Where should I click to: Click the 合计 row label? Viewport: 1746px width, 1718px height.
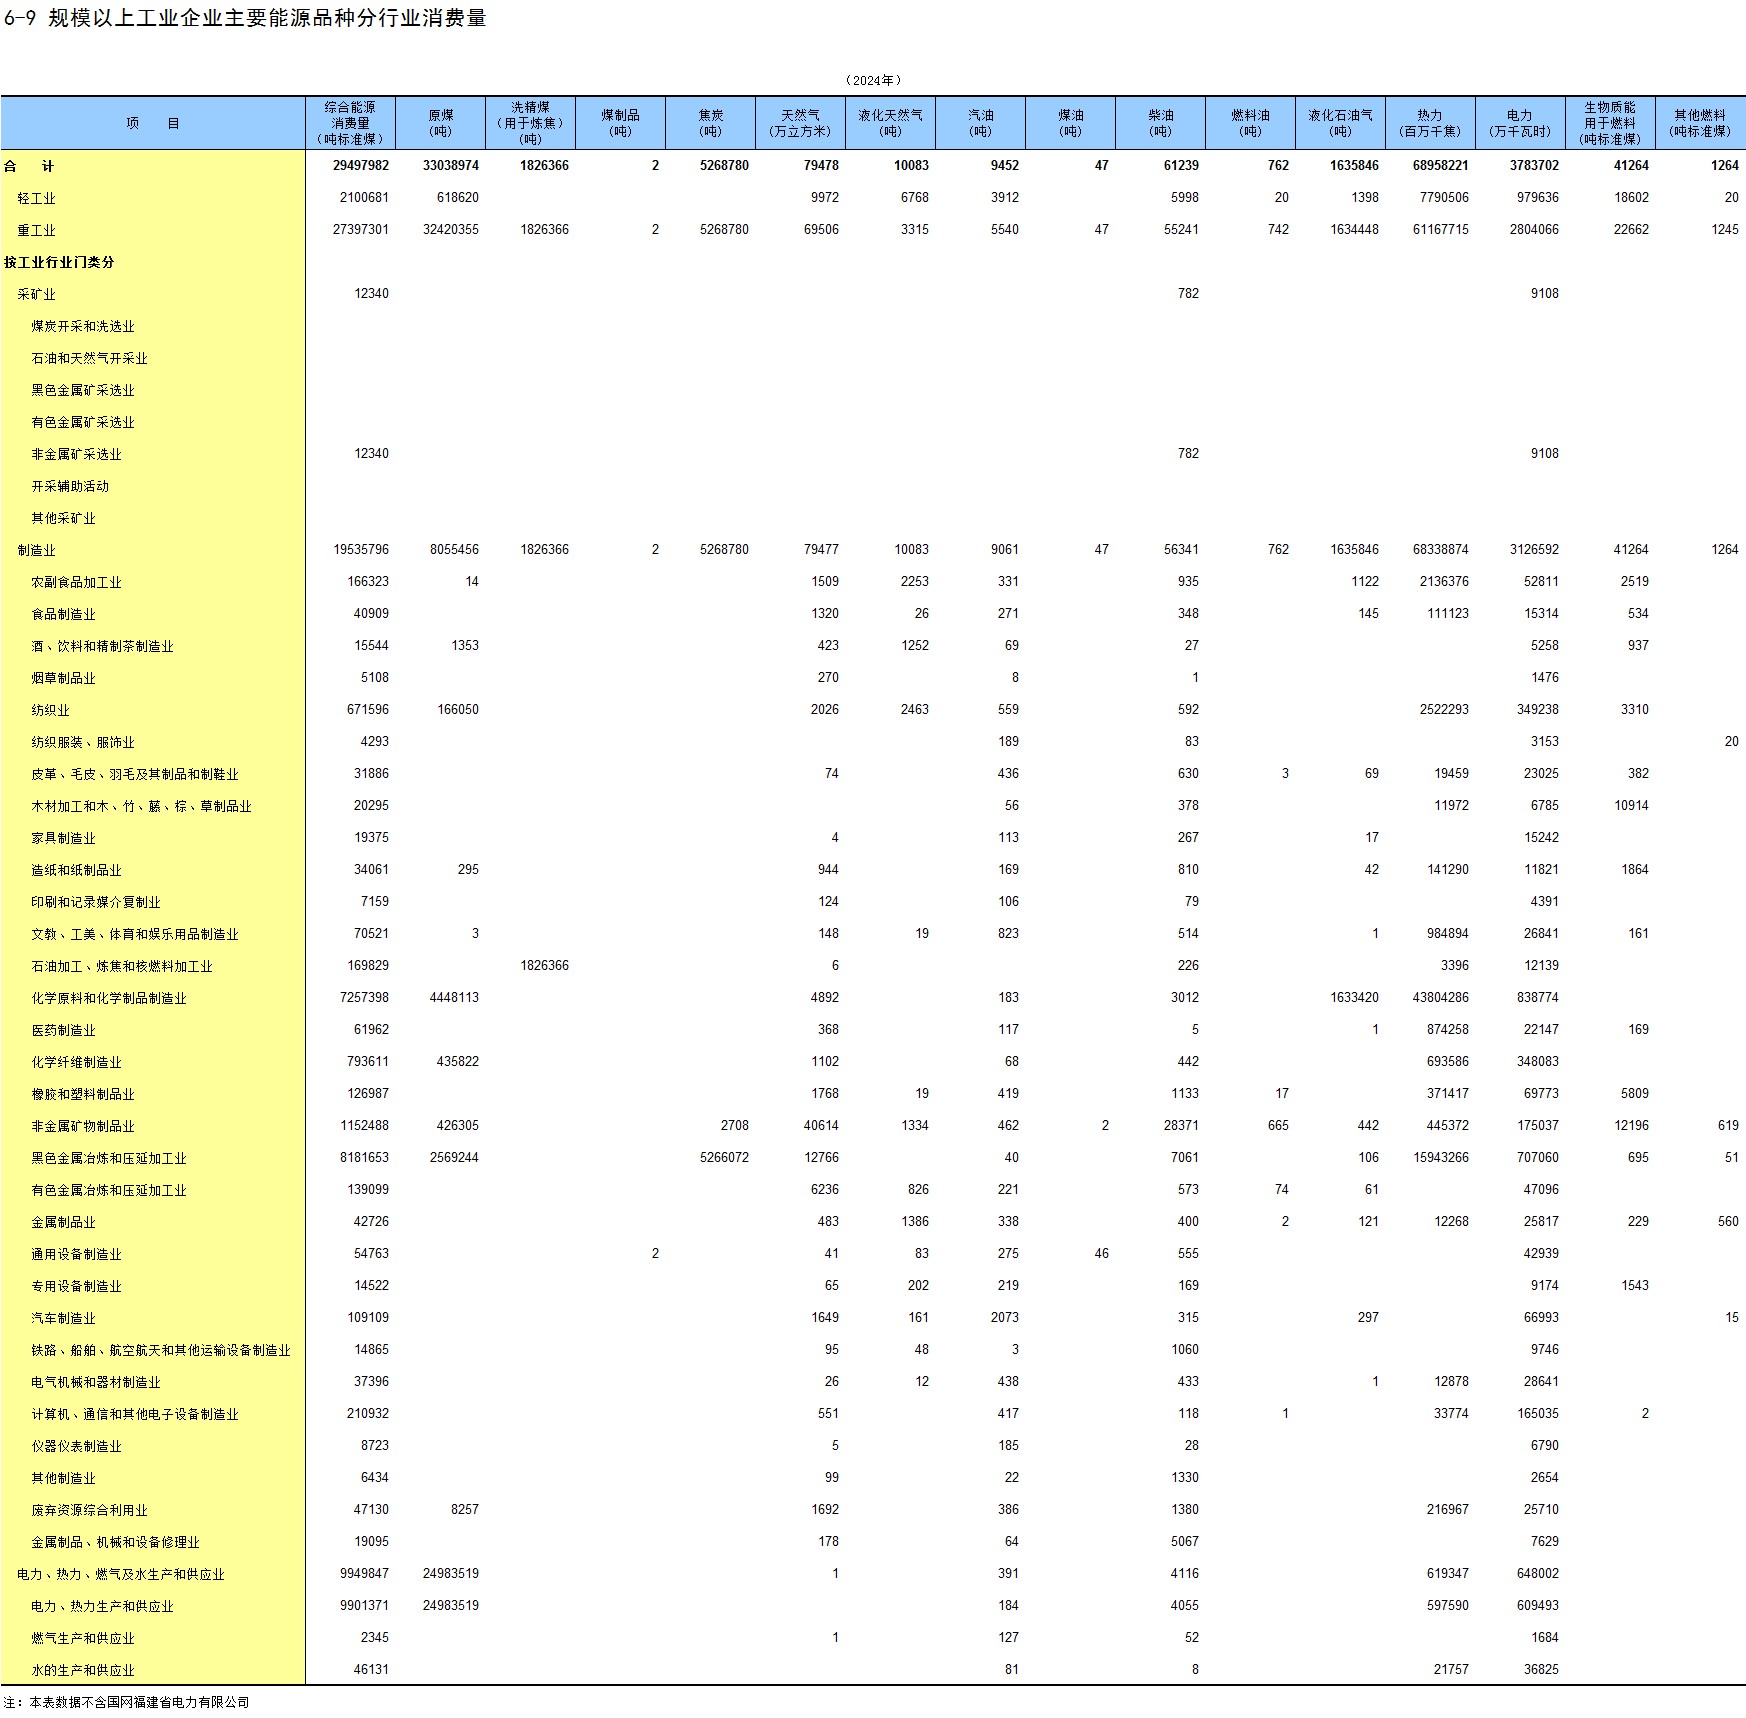[x=29, y=166]
